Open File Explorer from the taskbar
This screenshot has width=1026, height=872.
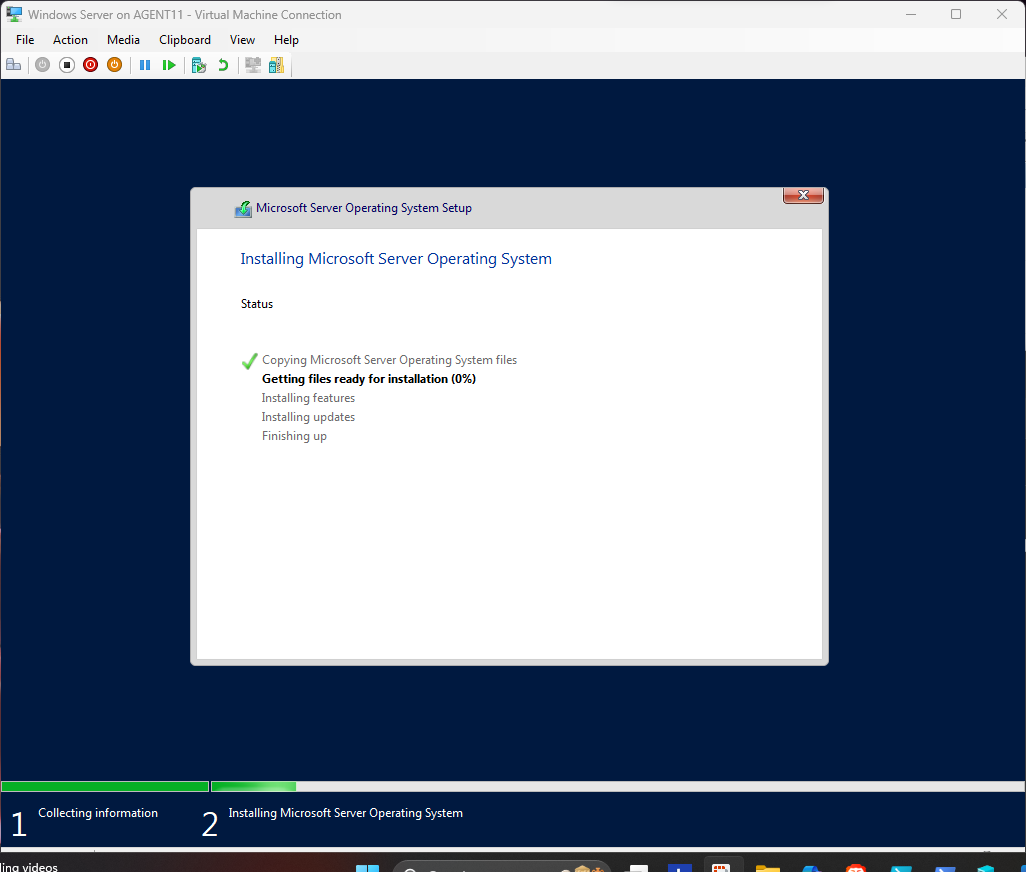tap(767, 868)
